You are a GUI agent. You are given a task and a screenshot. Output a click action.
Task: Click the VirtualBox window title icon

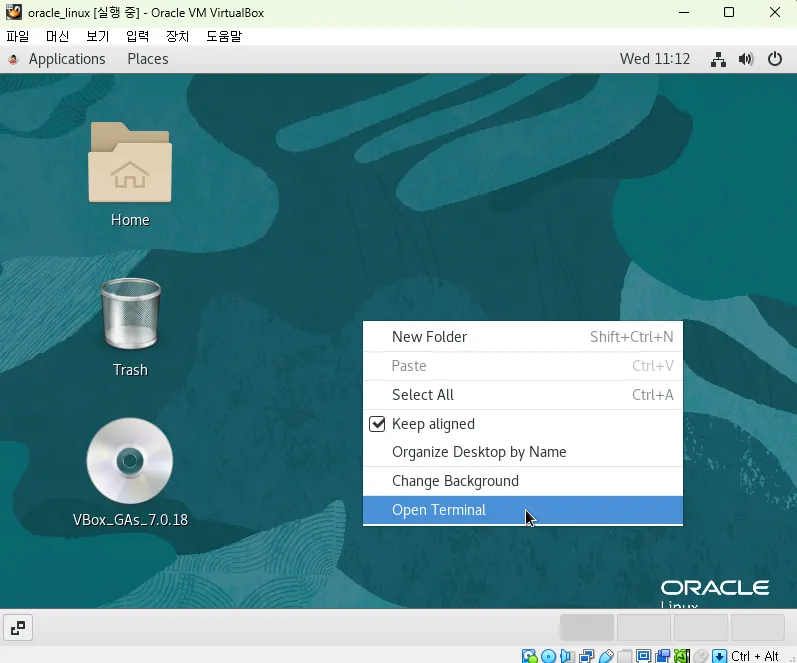(x=14, y=12)
